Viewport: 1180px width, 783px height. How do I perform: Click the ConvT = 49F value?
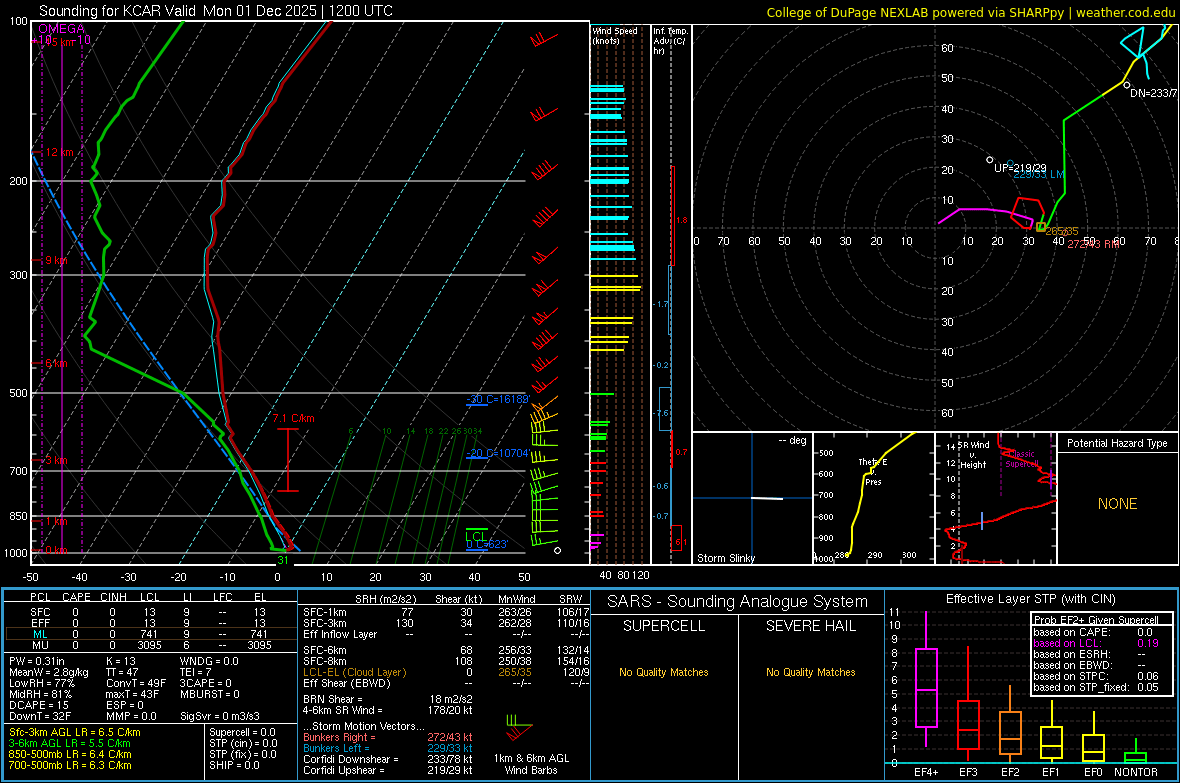135,684
